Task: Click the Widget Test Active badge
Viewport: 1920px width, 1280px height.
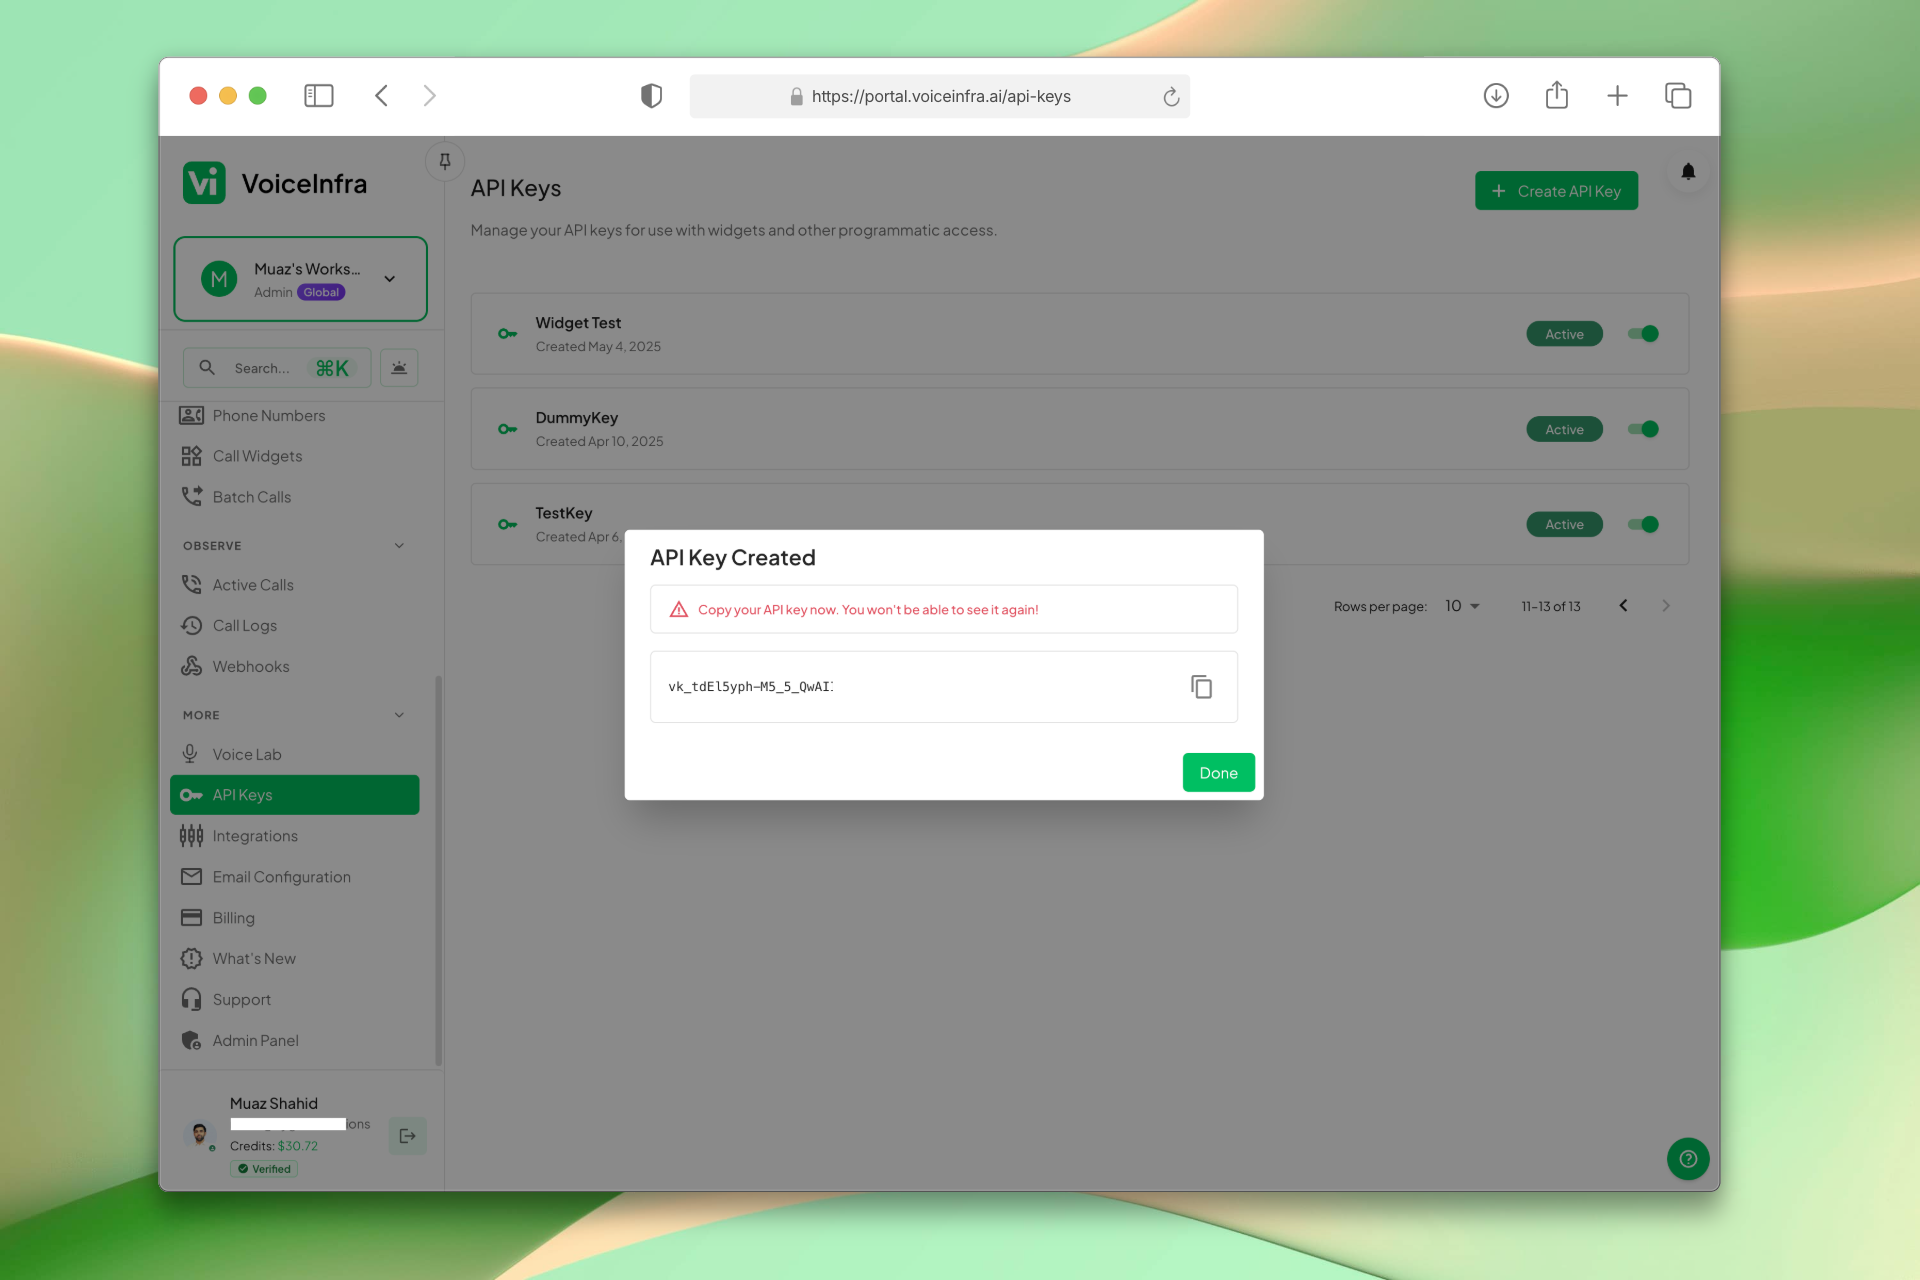Action: (1564, 334)
